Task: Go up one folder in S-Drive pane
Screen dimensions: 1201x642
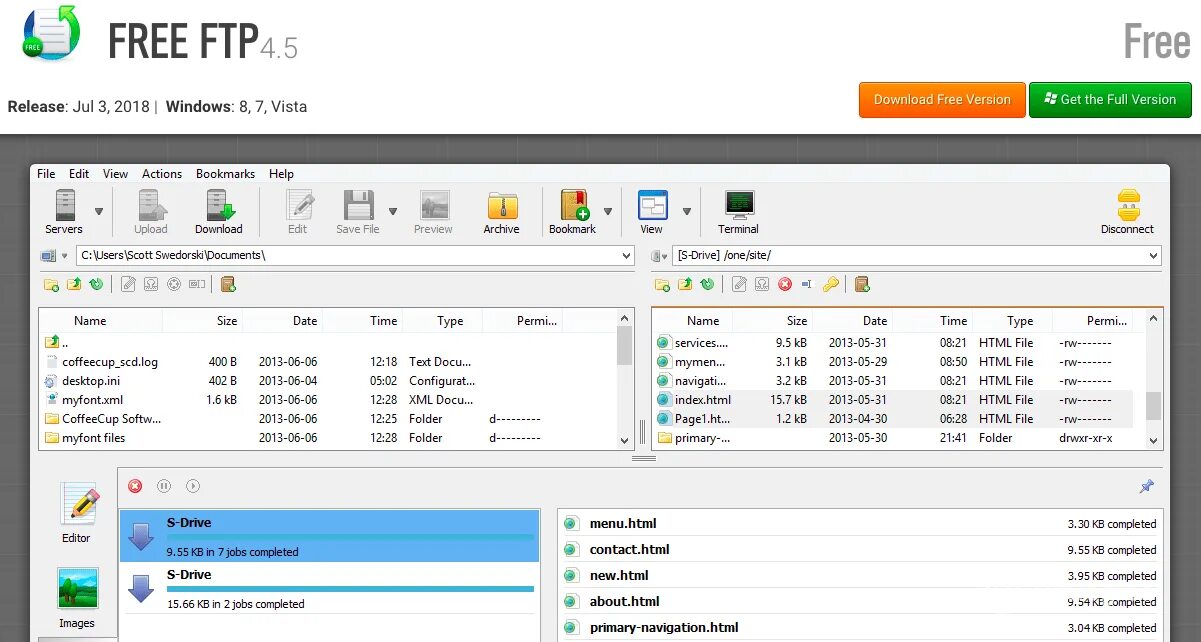Action: point(685,285)
